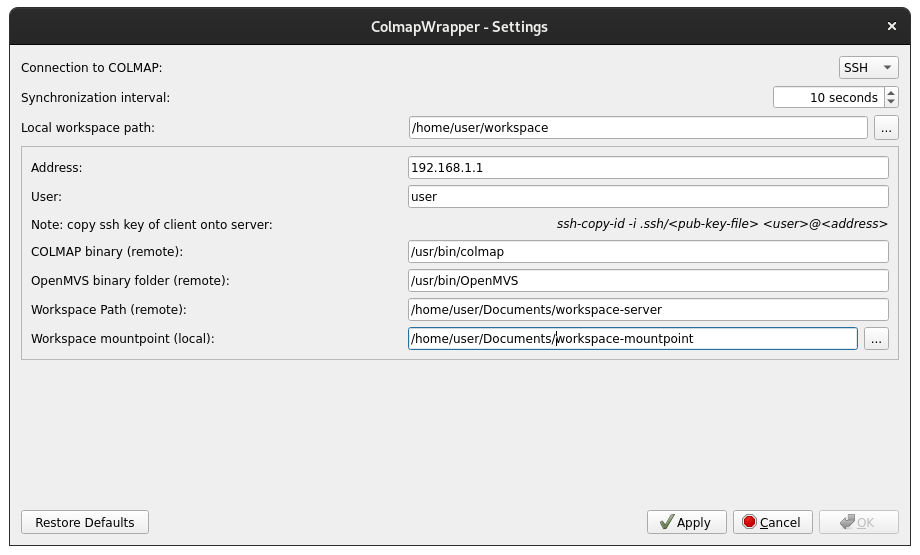920x555 pixels.
Task: Apply the settings changes
Action: 687,522
